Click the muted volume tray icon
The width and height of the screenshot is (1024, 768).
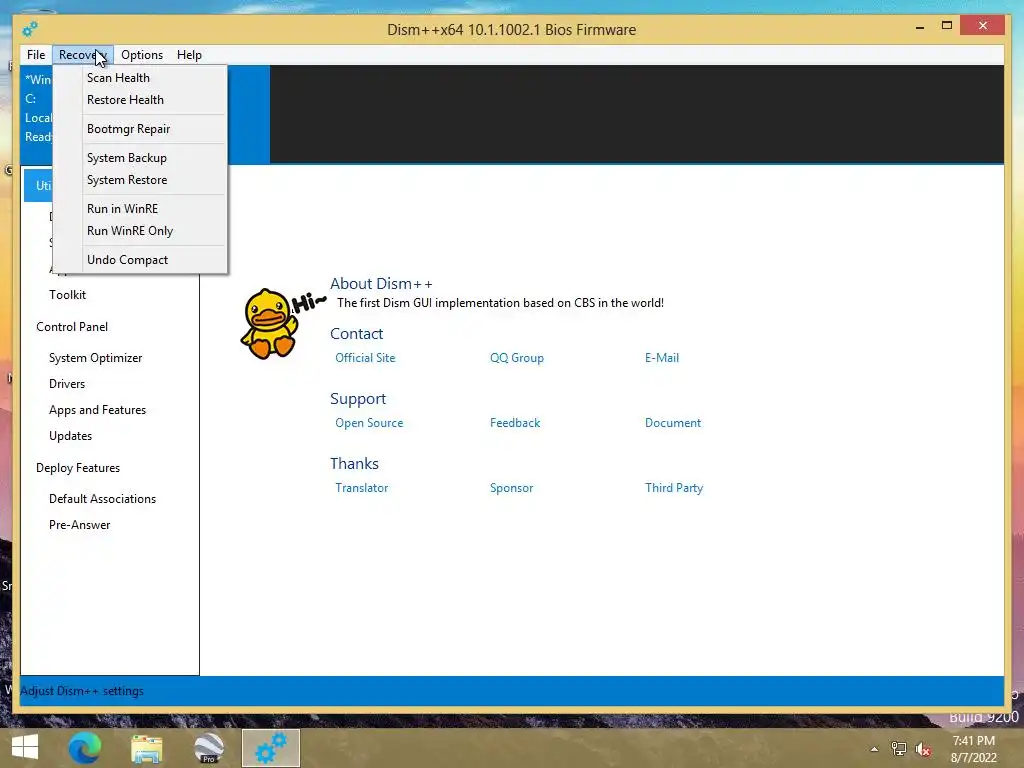pyautogui.click(x=923, y=749)
